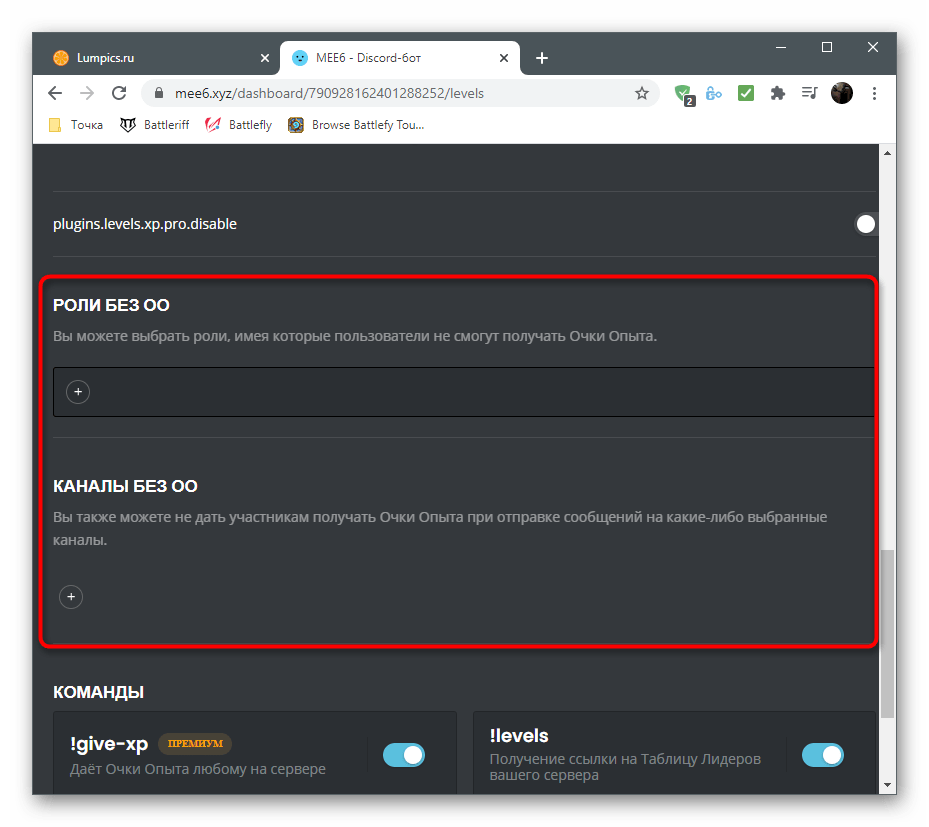Click the browser back arrow
The width and height of the screenshot is (929, 827).
coord(55,93)
